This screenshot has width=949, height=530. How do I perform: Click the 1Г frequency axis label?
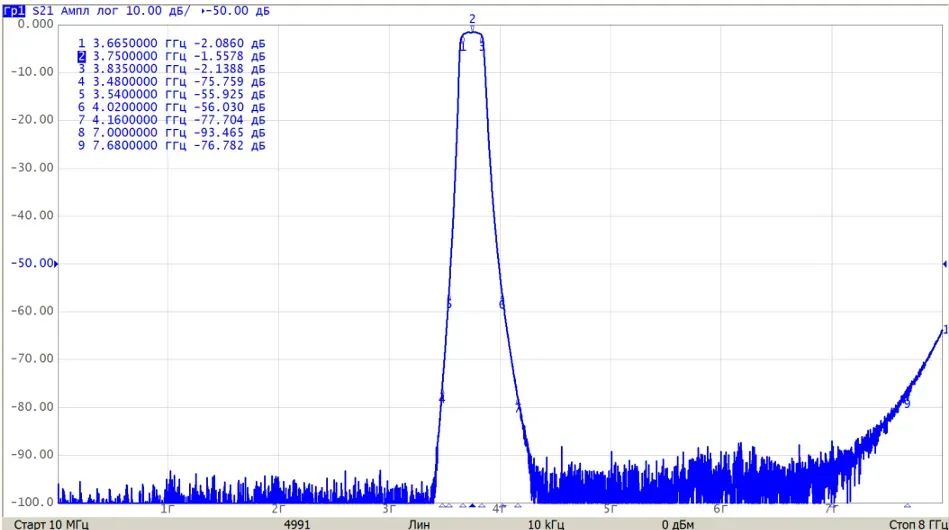pyautogui.click(x=167, y=509)
